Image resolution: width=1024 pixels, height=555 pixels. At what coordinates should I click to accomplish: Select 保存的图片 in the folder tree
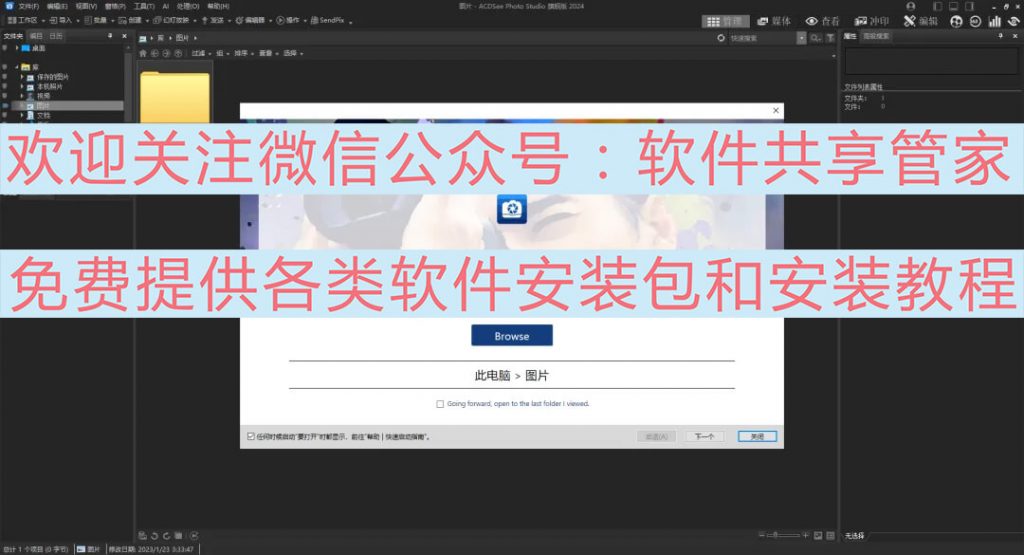coord(52,77)
